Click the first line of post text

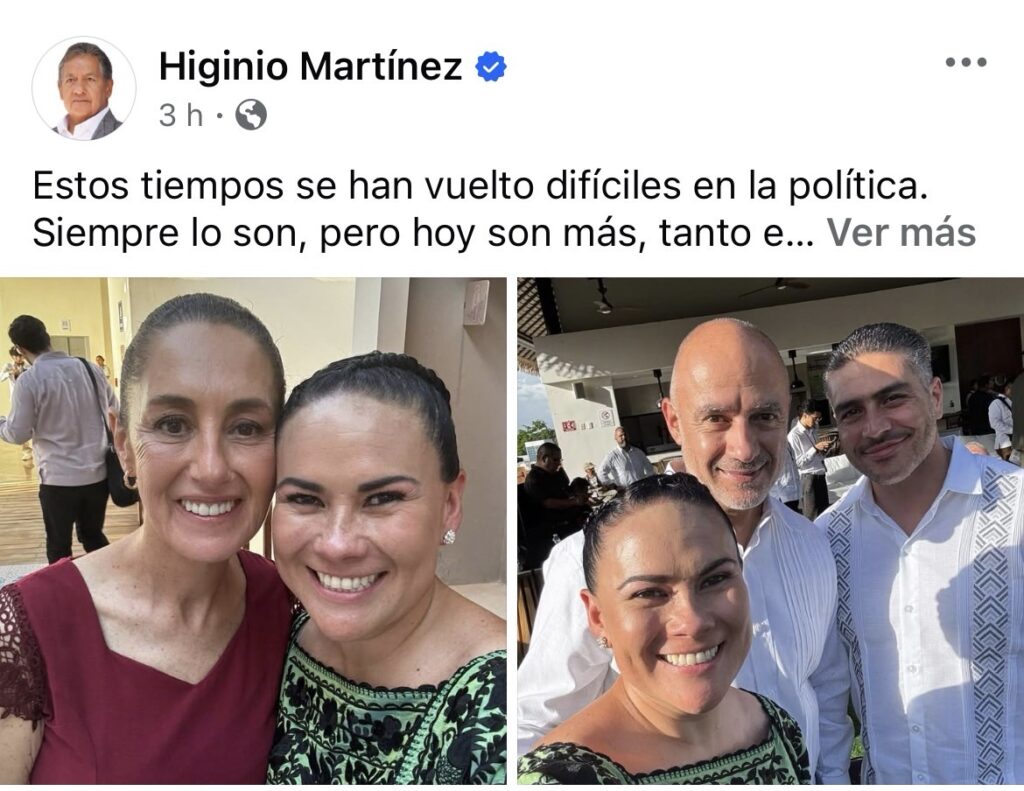click(x=480, y=186)
